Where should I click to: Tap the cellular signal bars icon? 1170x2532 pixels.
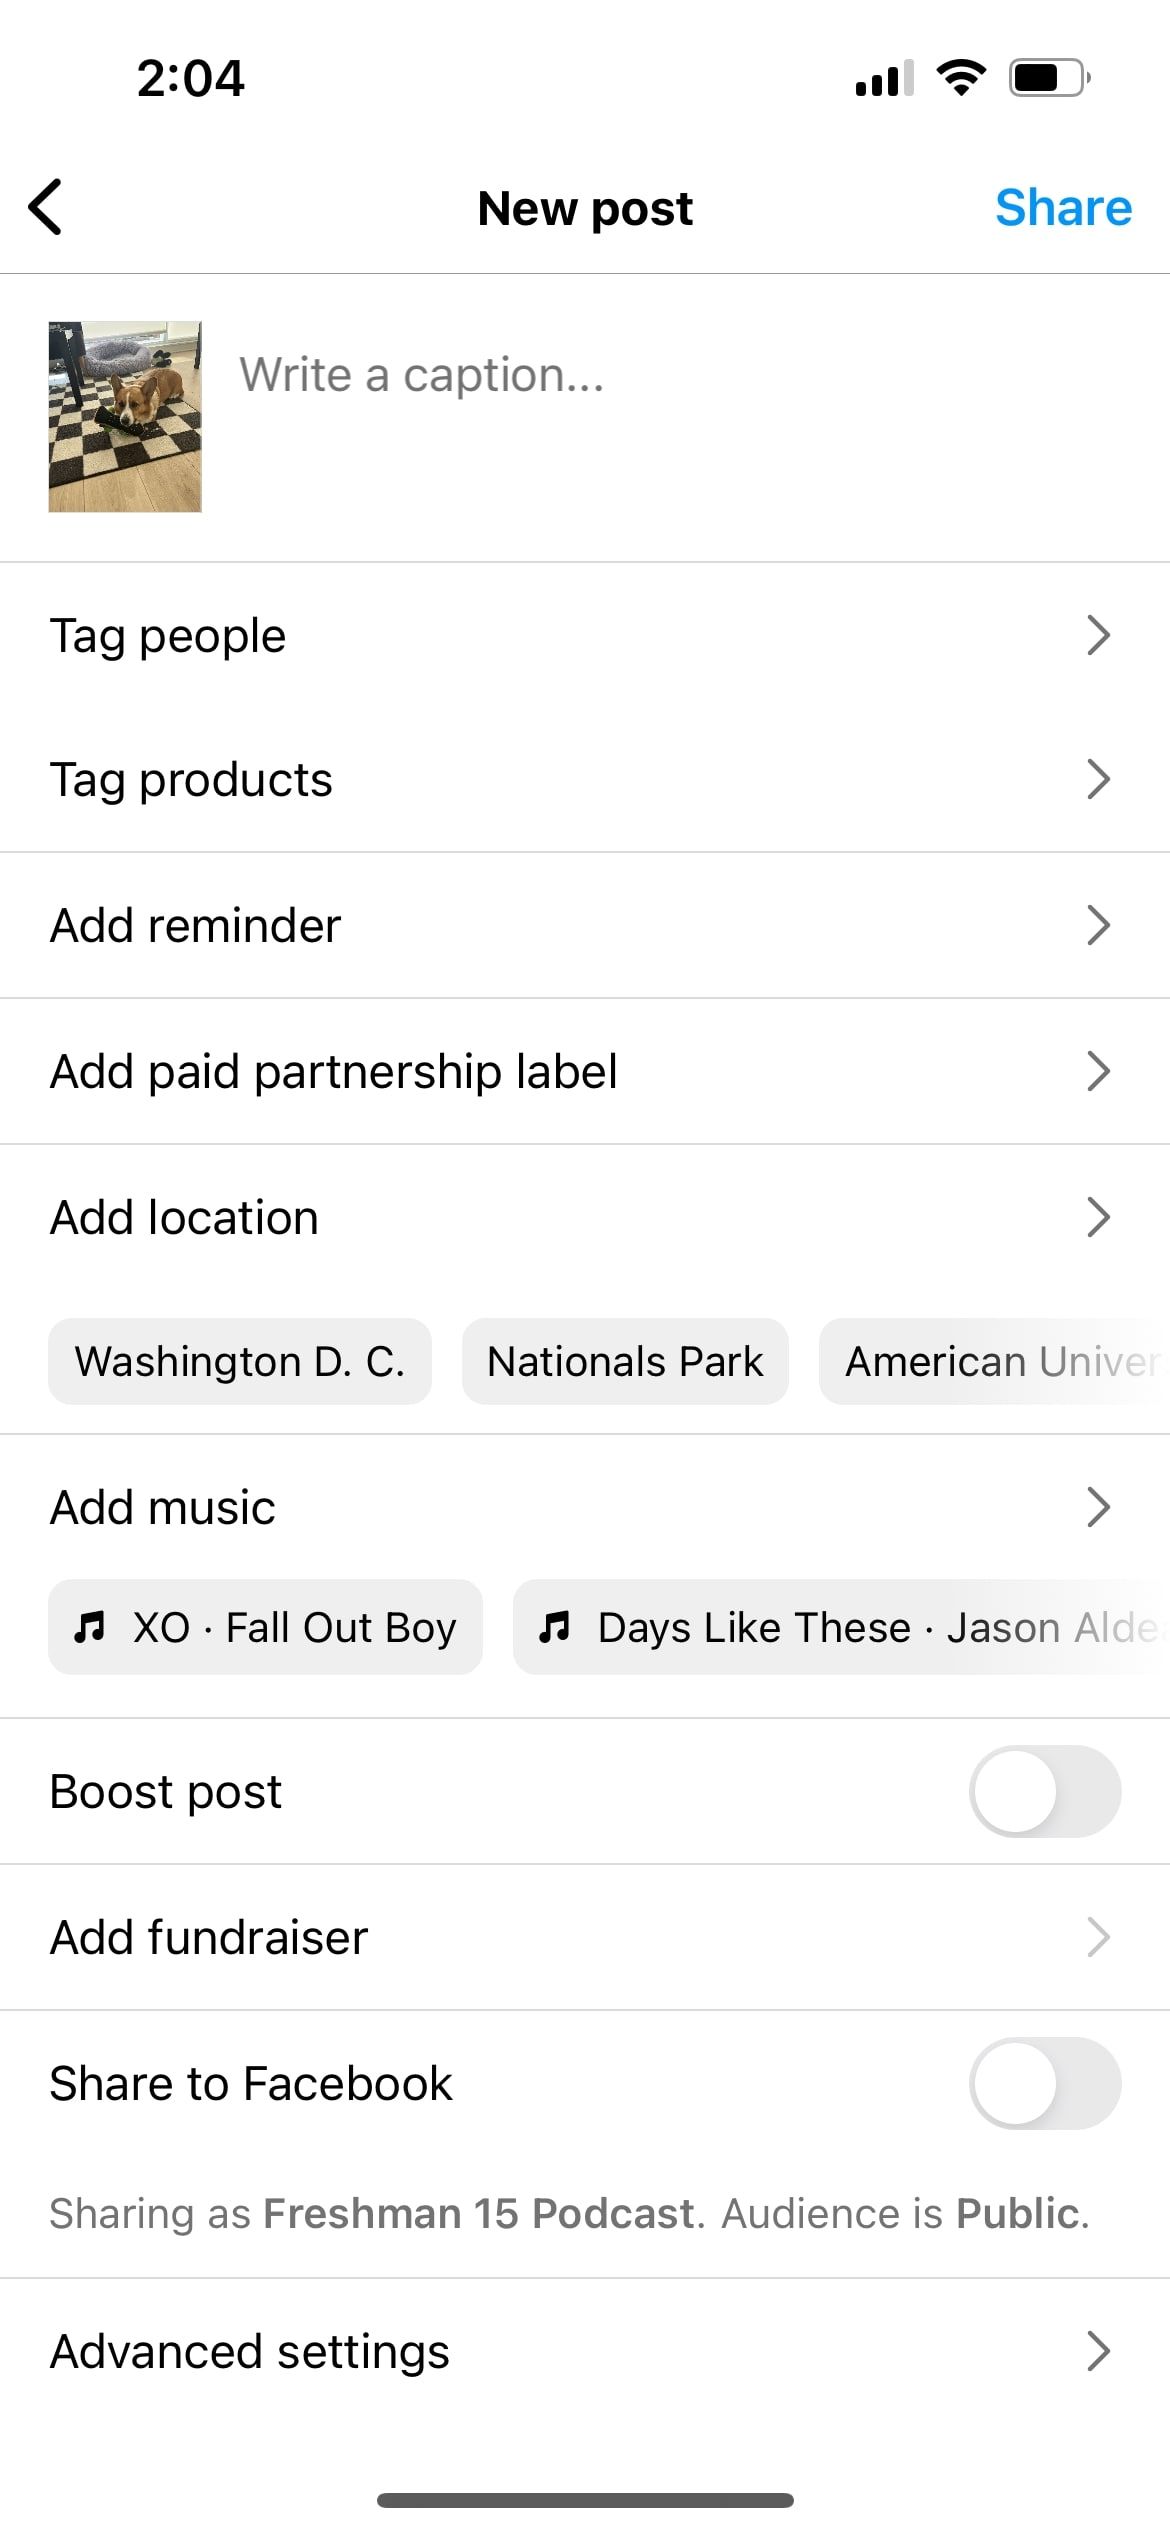[884, 78]
